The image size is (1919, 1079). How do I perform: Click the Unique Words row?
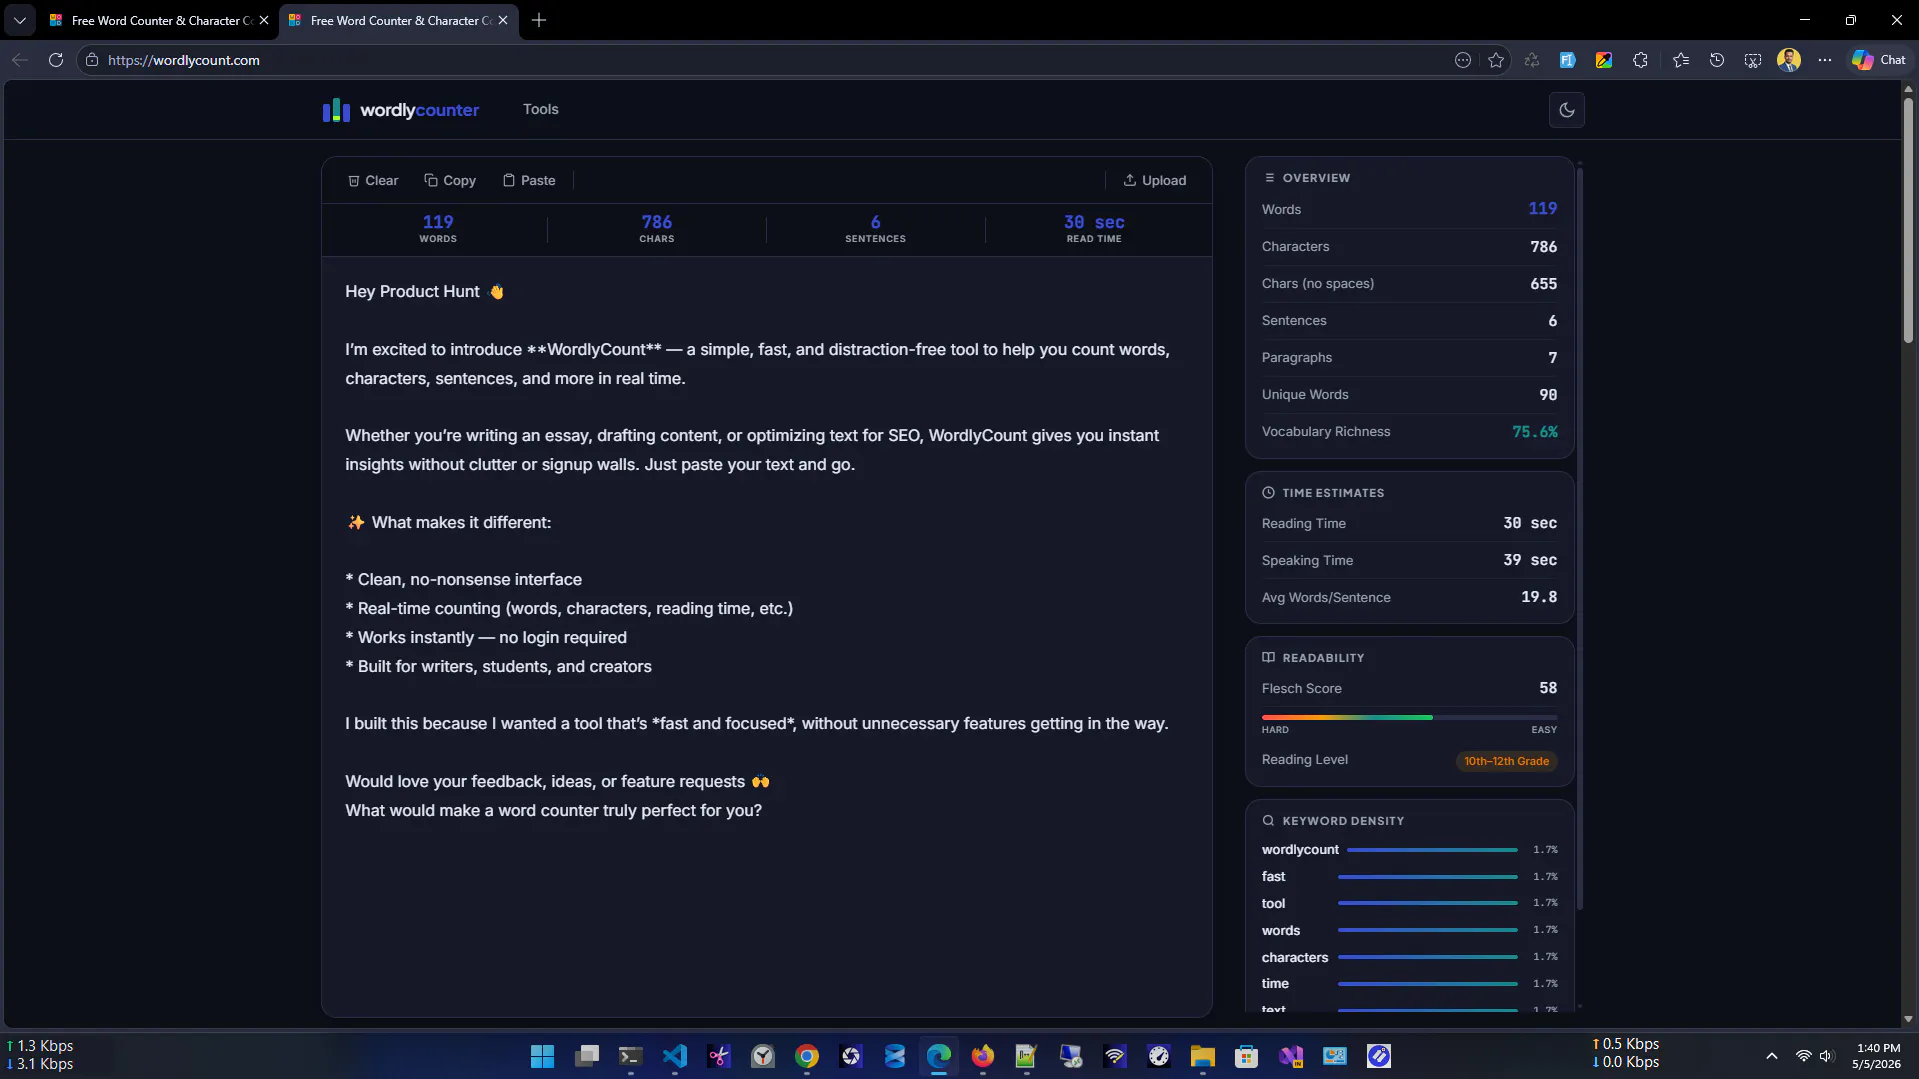(1409, 395)
